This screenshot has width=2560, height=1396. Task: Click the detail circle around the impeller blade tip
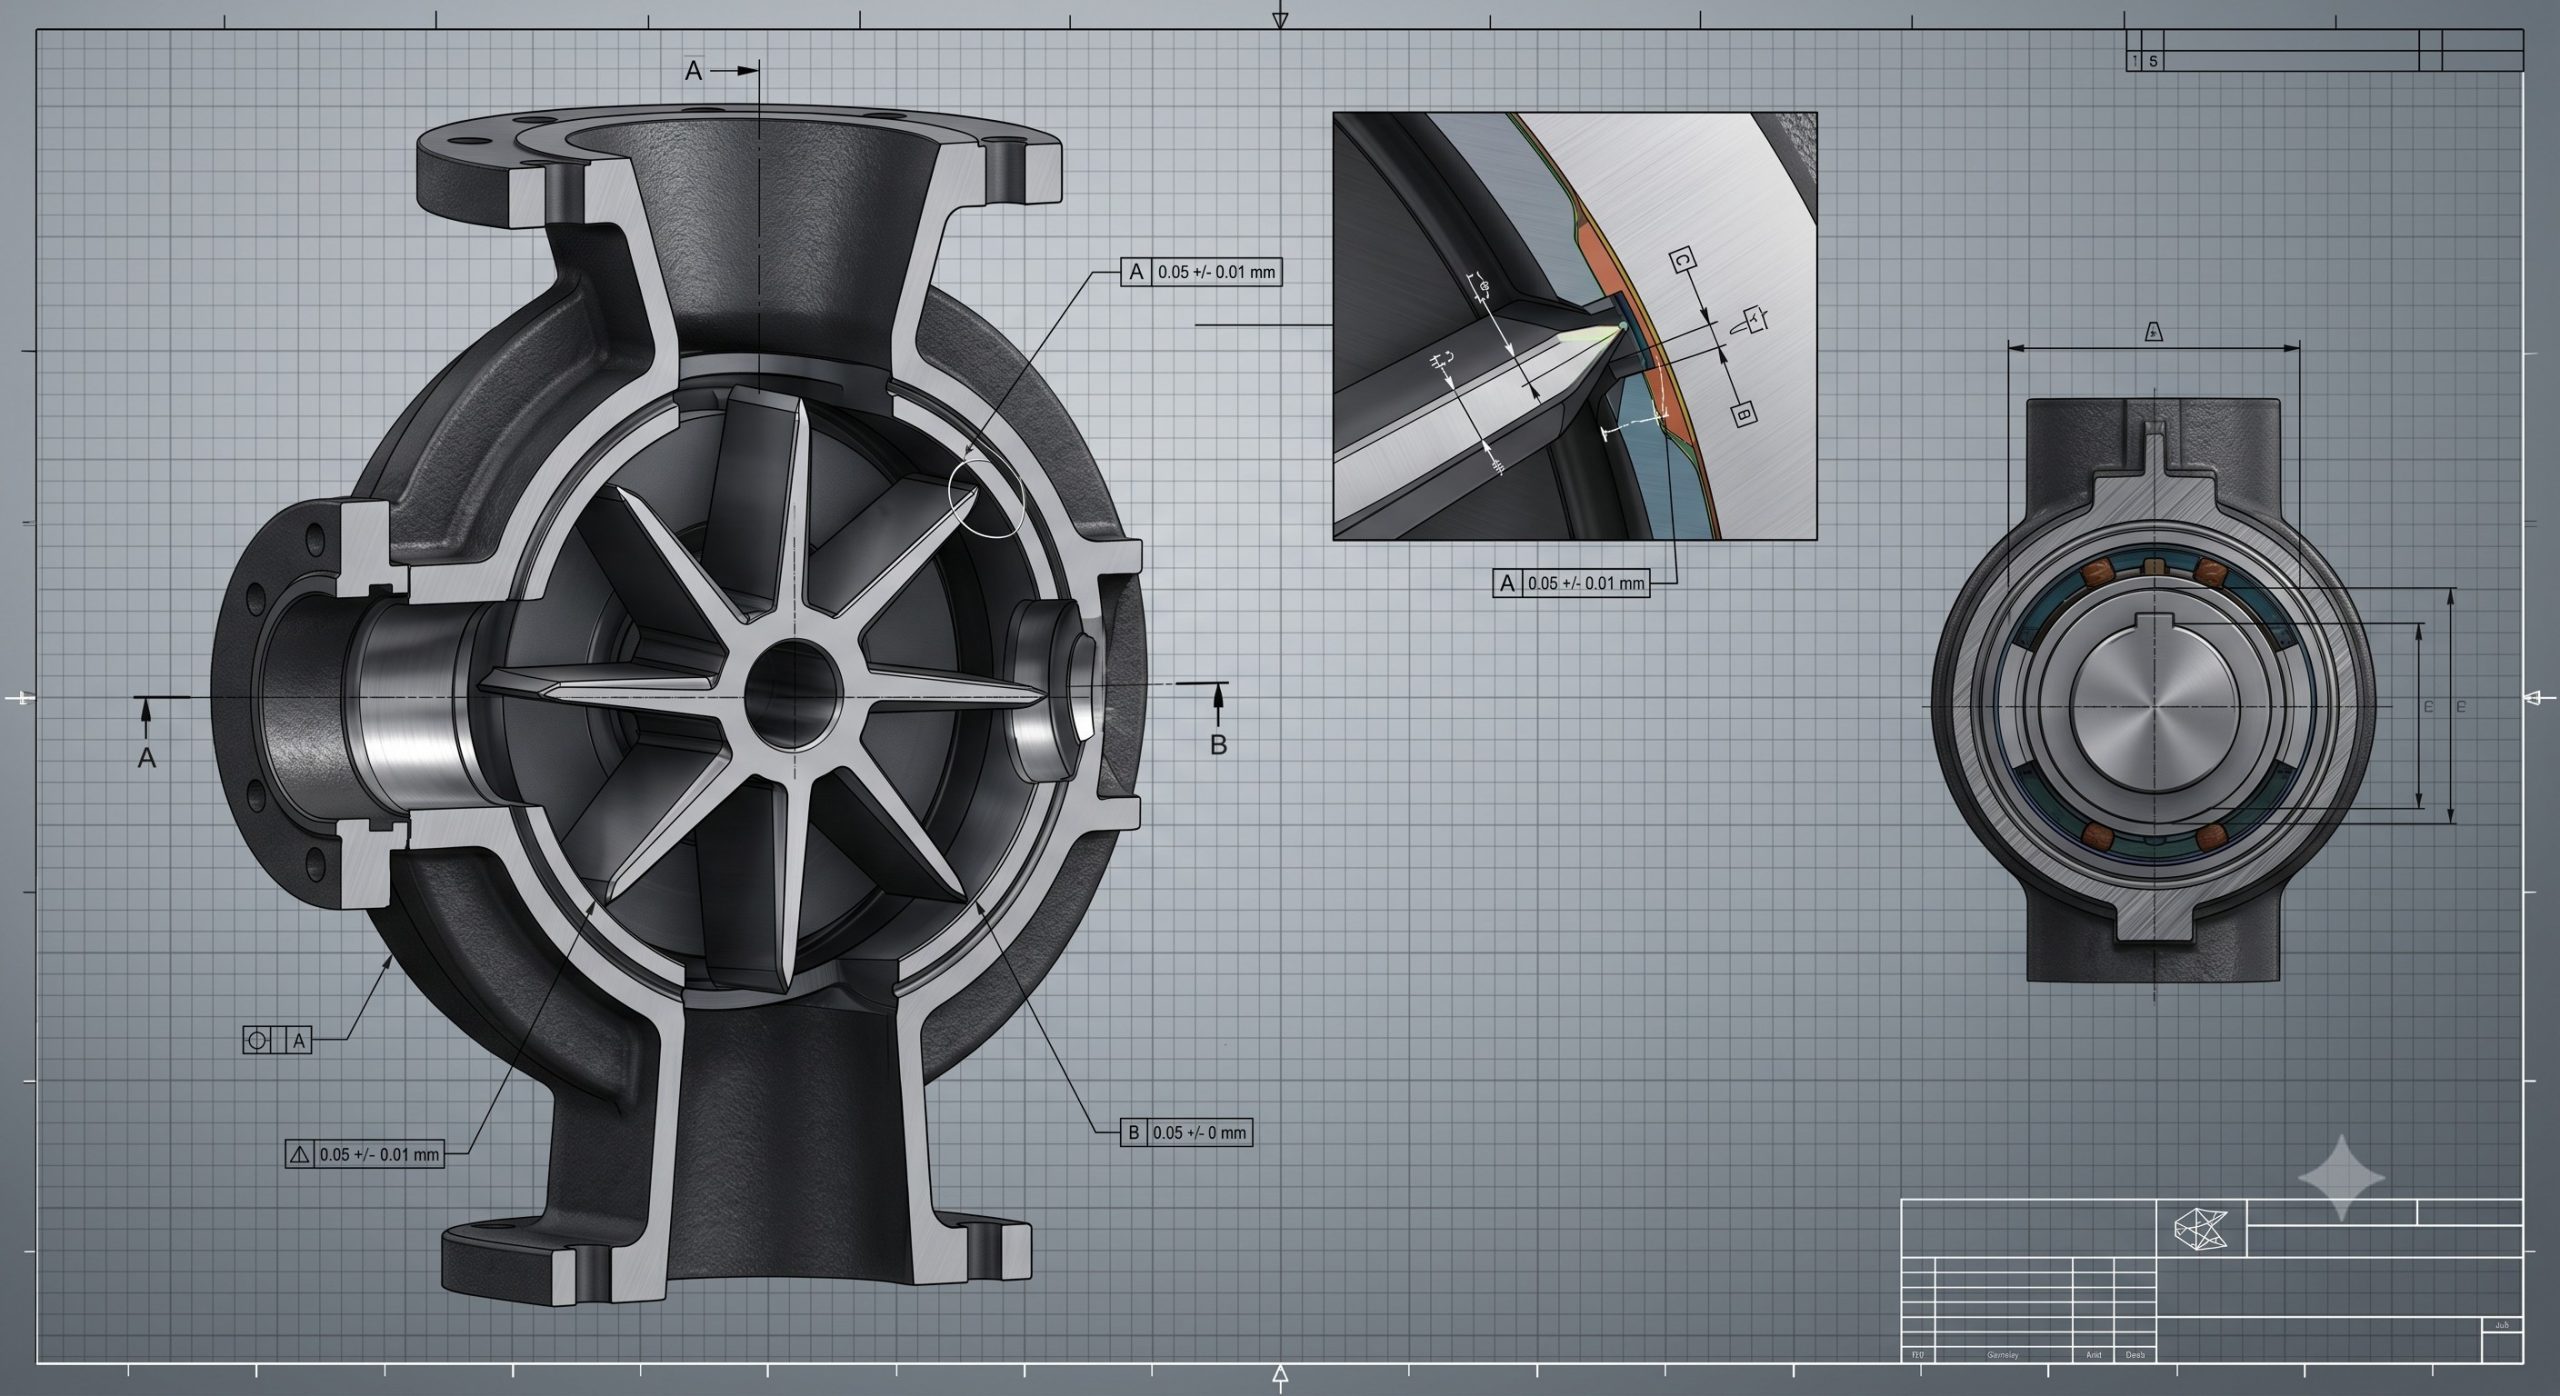pos(986,499)
